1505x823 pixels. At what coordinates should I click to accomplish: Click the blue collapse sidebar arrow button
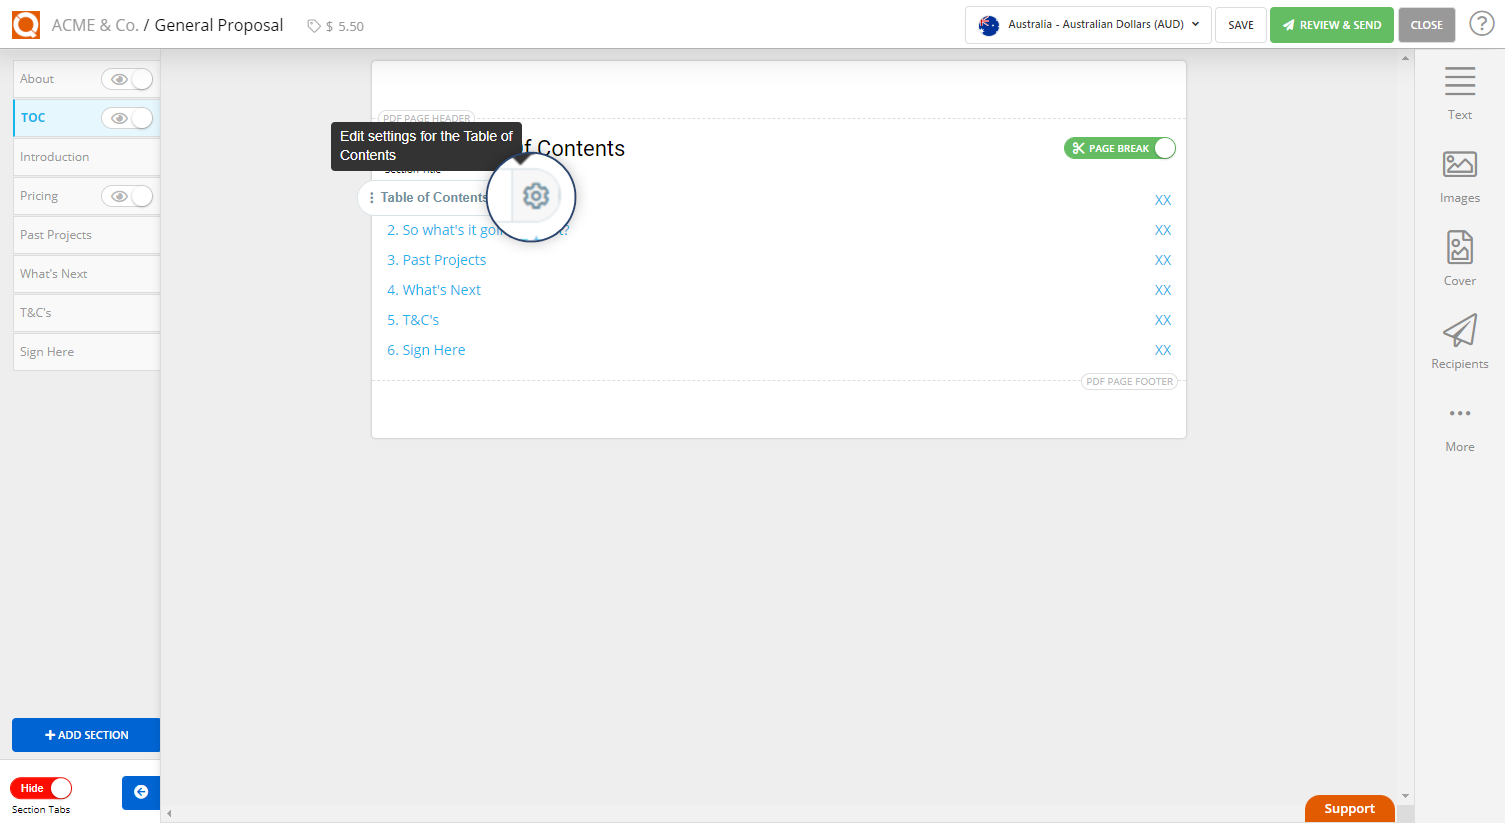141,792
